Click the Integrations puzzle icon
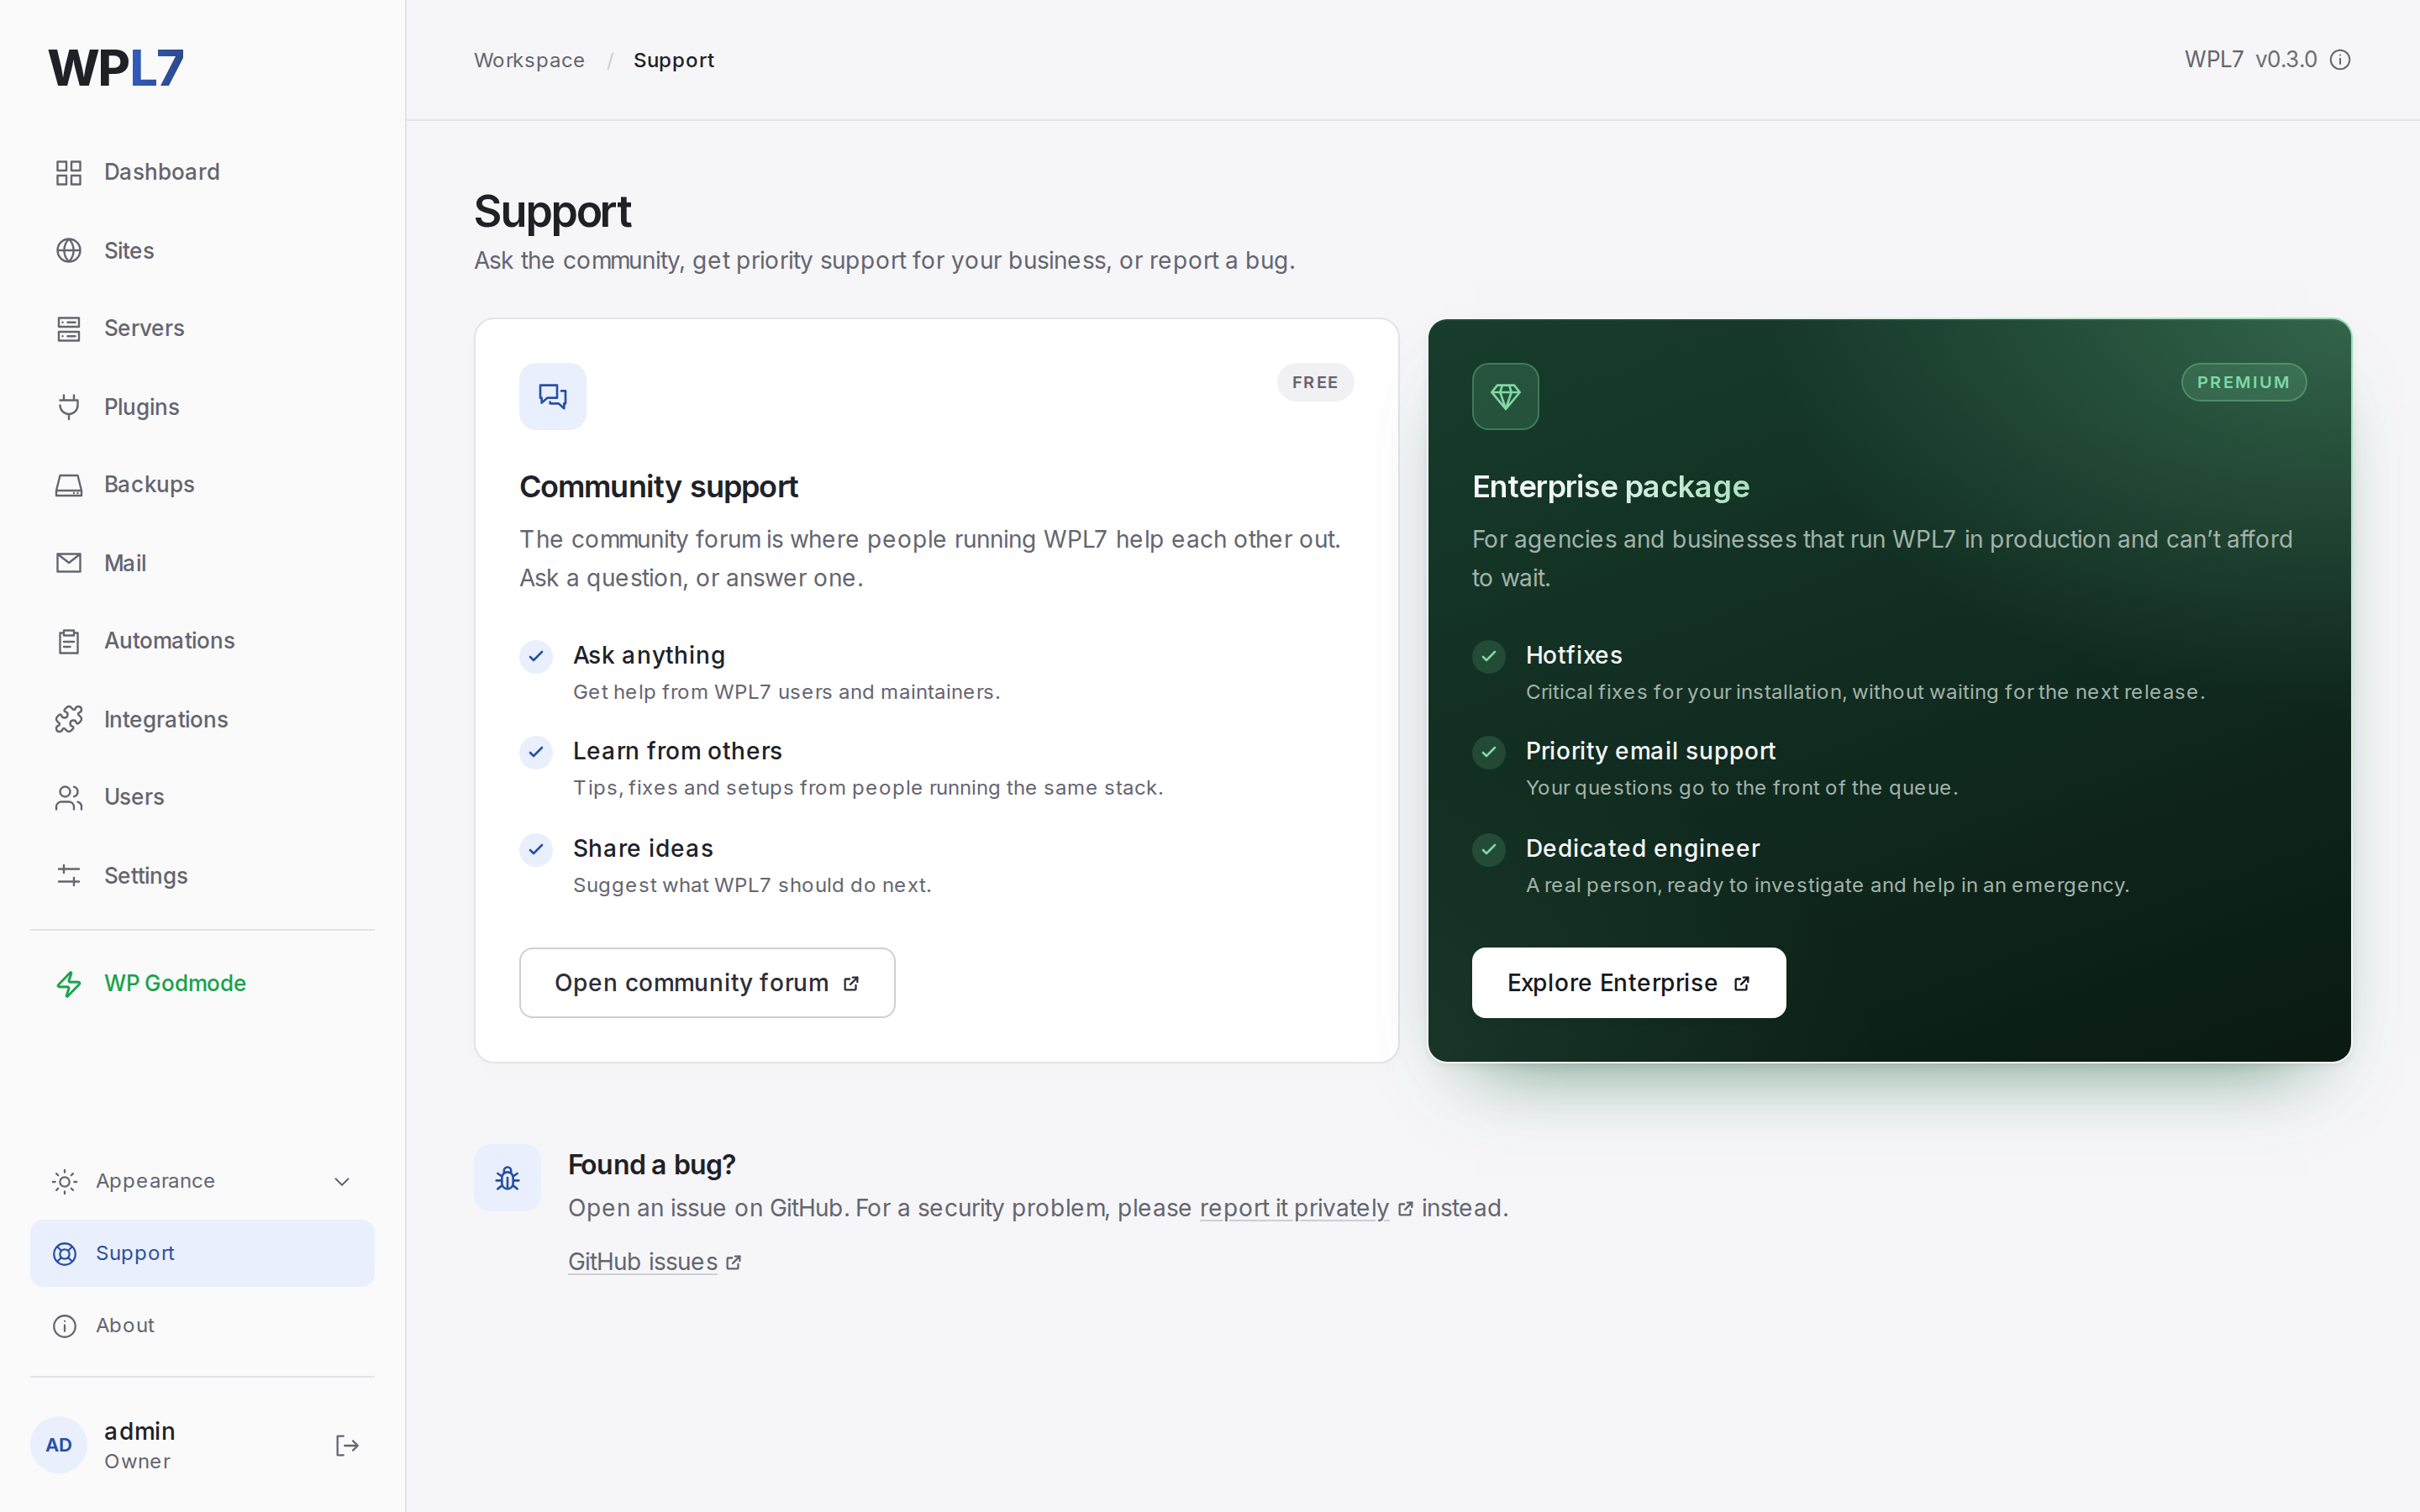The width and height of the screenshot is (2420, 1512). pos(68,719)
